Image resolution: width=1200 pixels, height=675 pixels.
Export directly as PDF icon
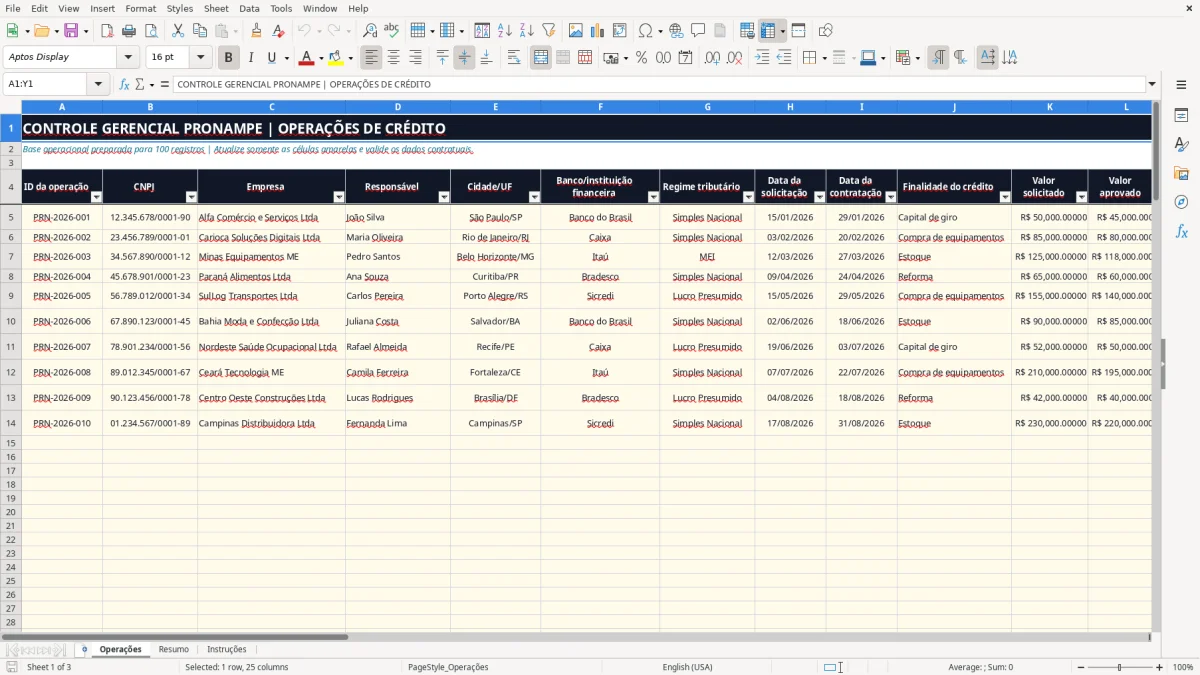[x=107, y=31]
